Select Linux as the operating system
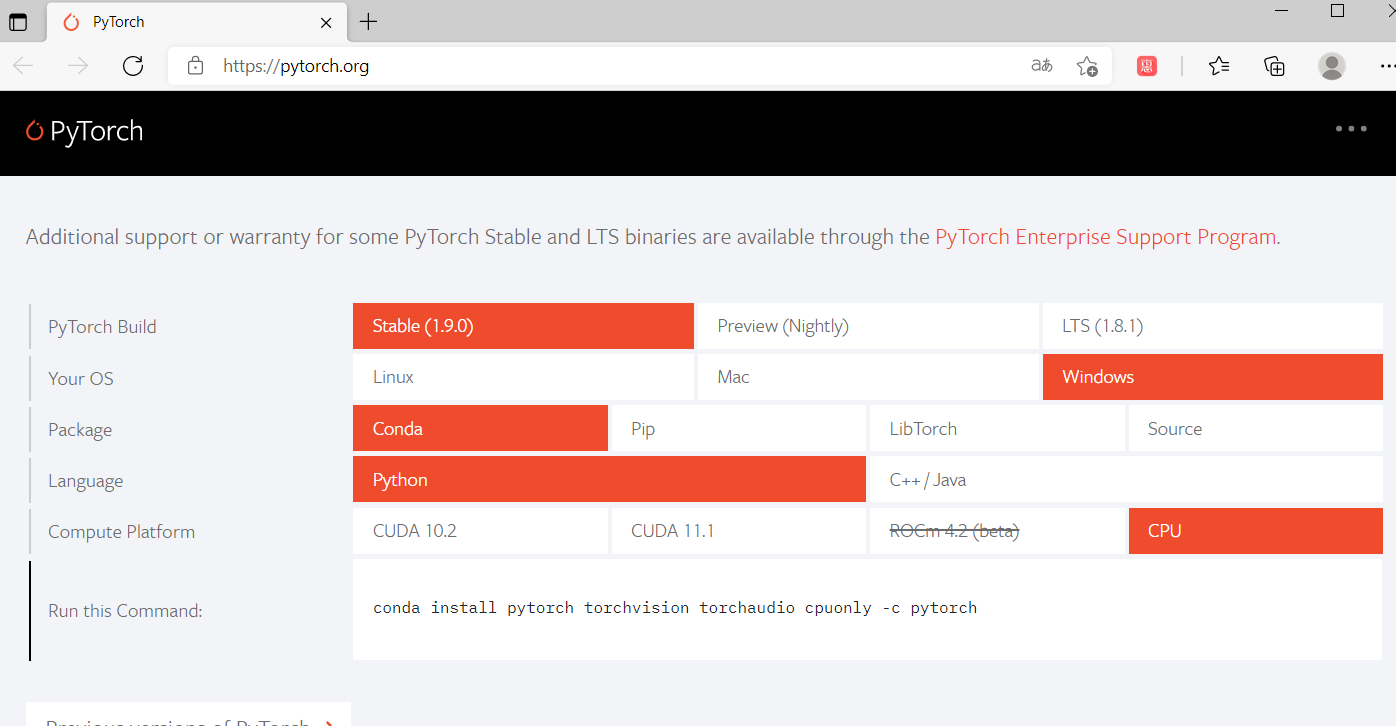Screen dimensions: 1396x726 point(522,376)
